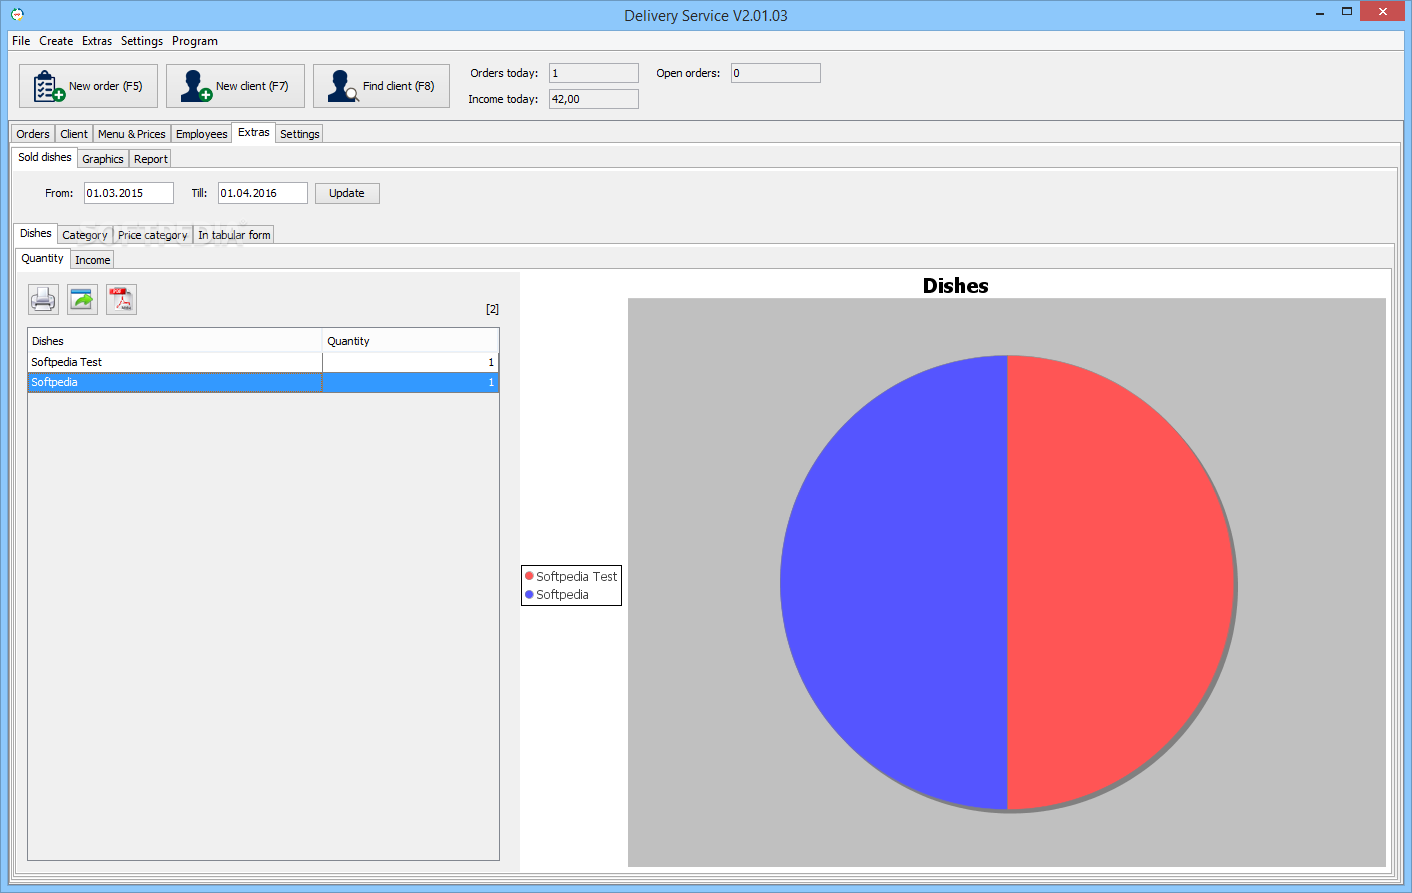Open the File menu
The width and height of the screenshot is (1412, 893).
point(21,41)
